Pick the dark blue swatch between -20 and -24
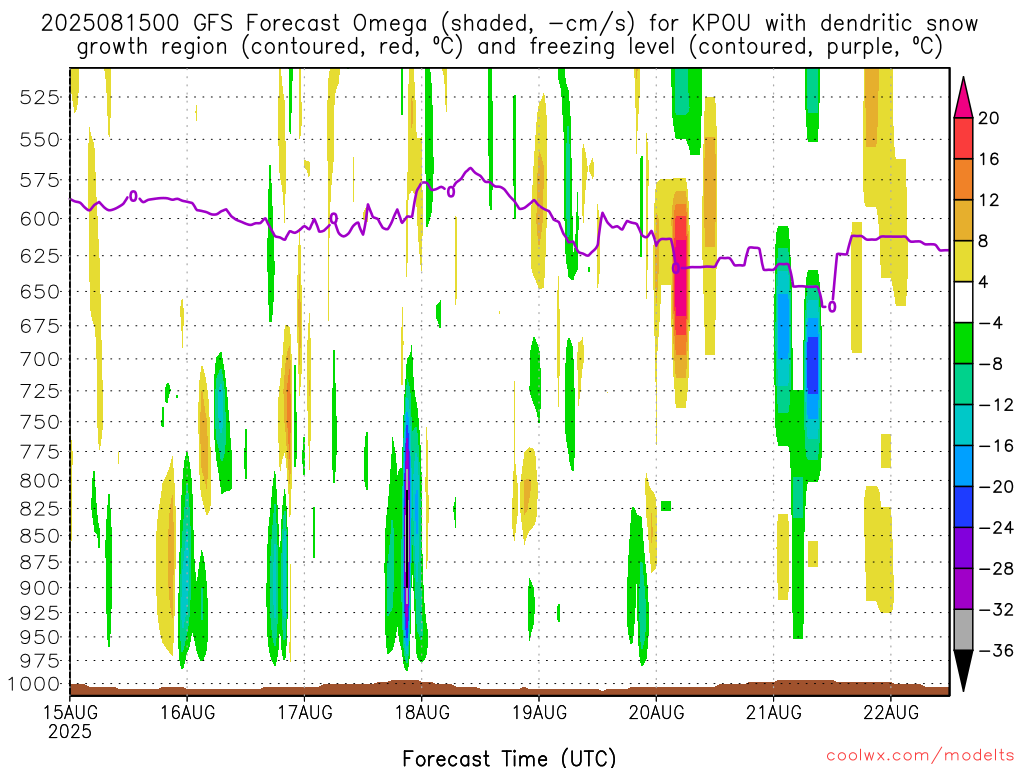Screen dimensions: 1024x768 pyautogui.click(x=963, y=507)
